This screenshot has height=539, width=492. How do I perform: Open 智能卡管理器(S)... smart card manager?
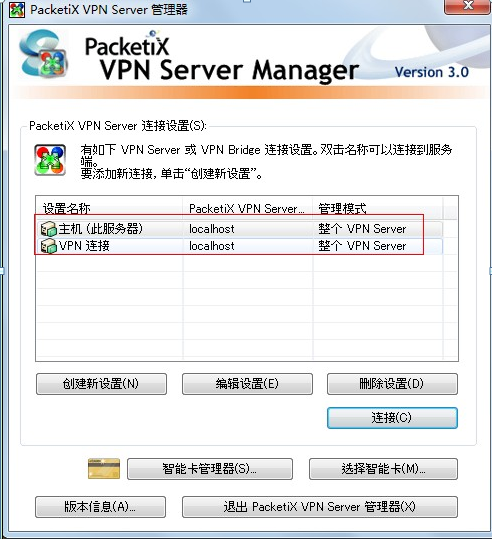coord(210,469)
